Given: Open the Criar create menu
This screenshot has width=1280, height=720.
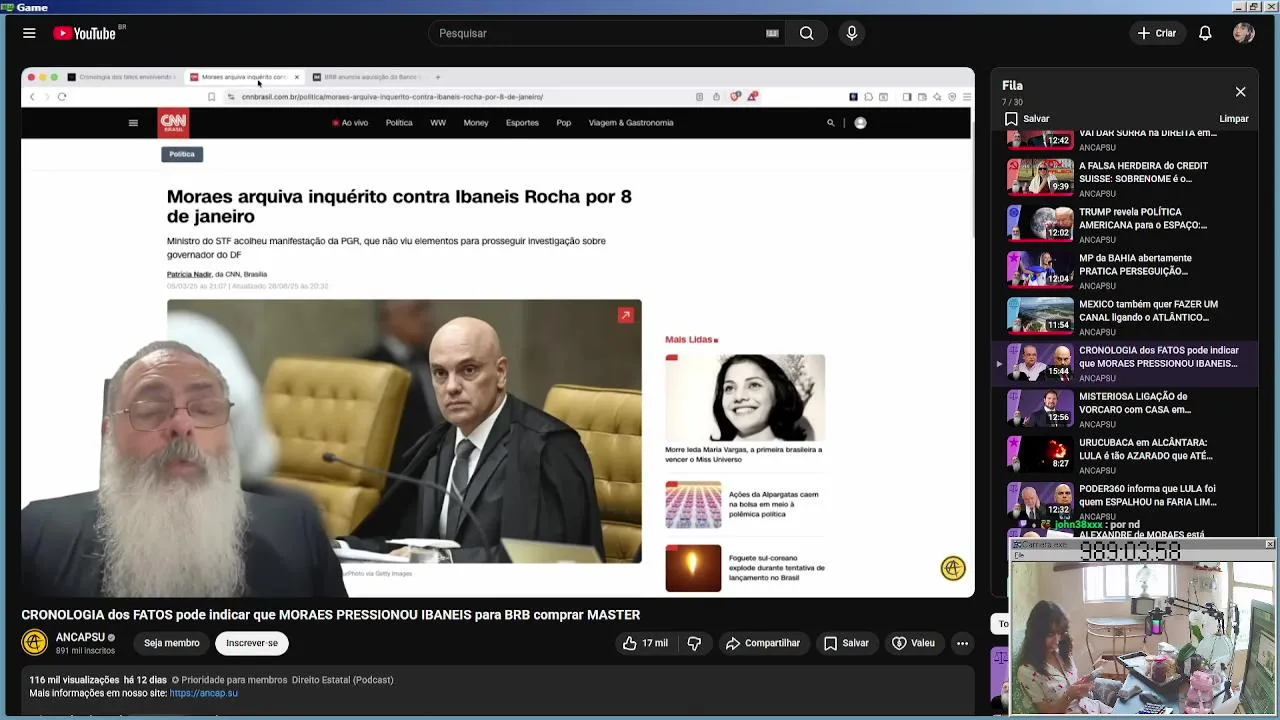Looking at the screenshot, I should click(1157, 33).
